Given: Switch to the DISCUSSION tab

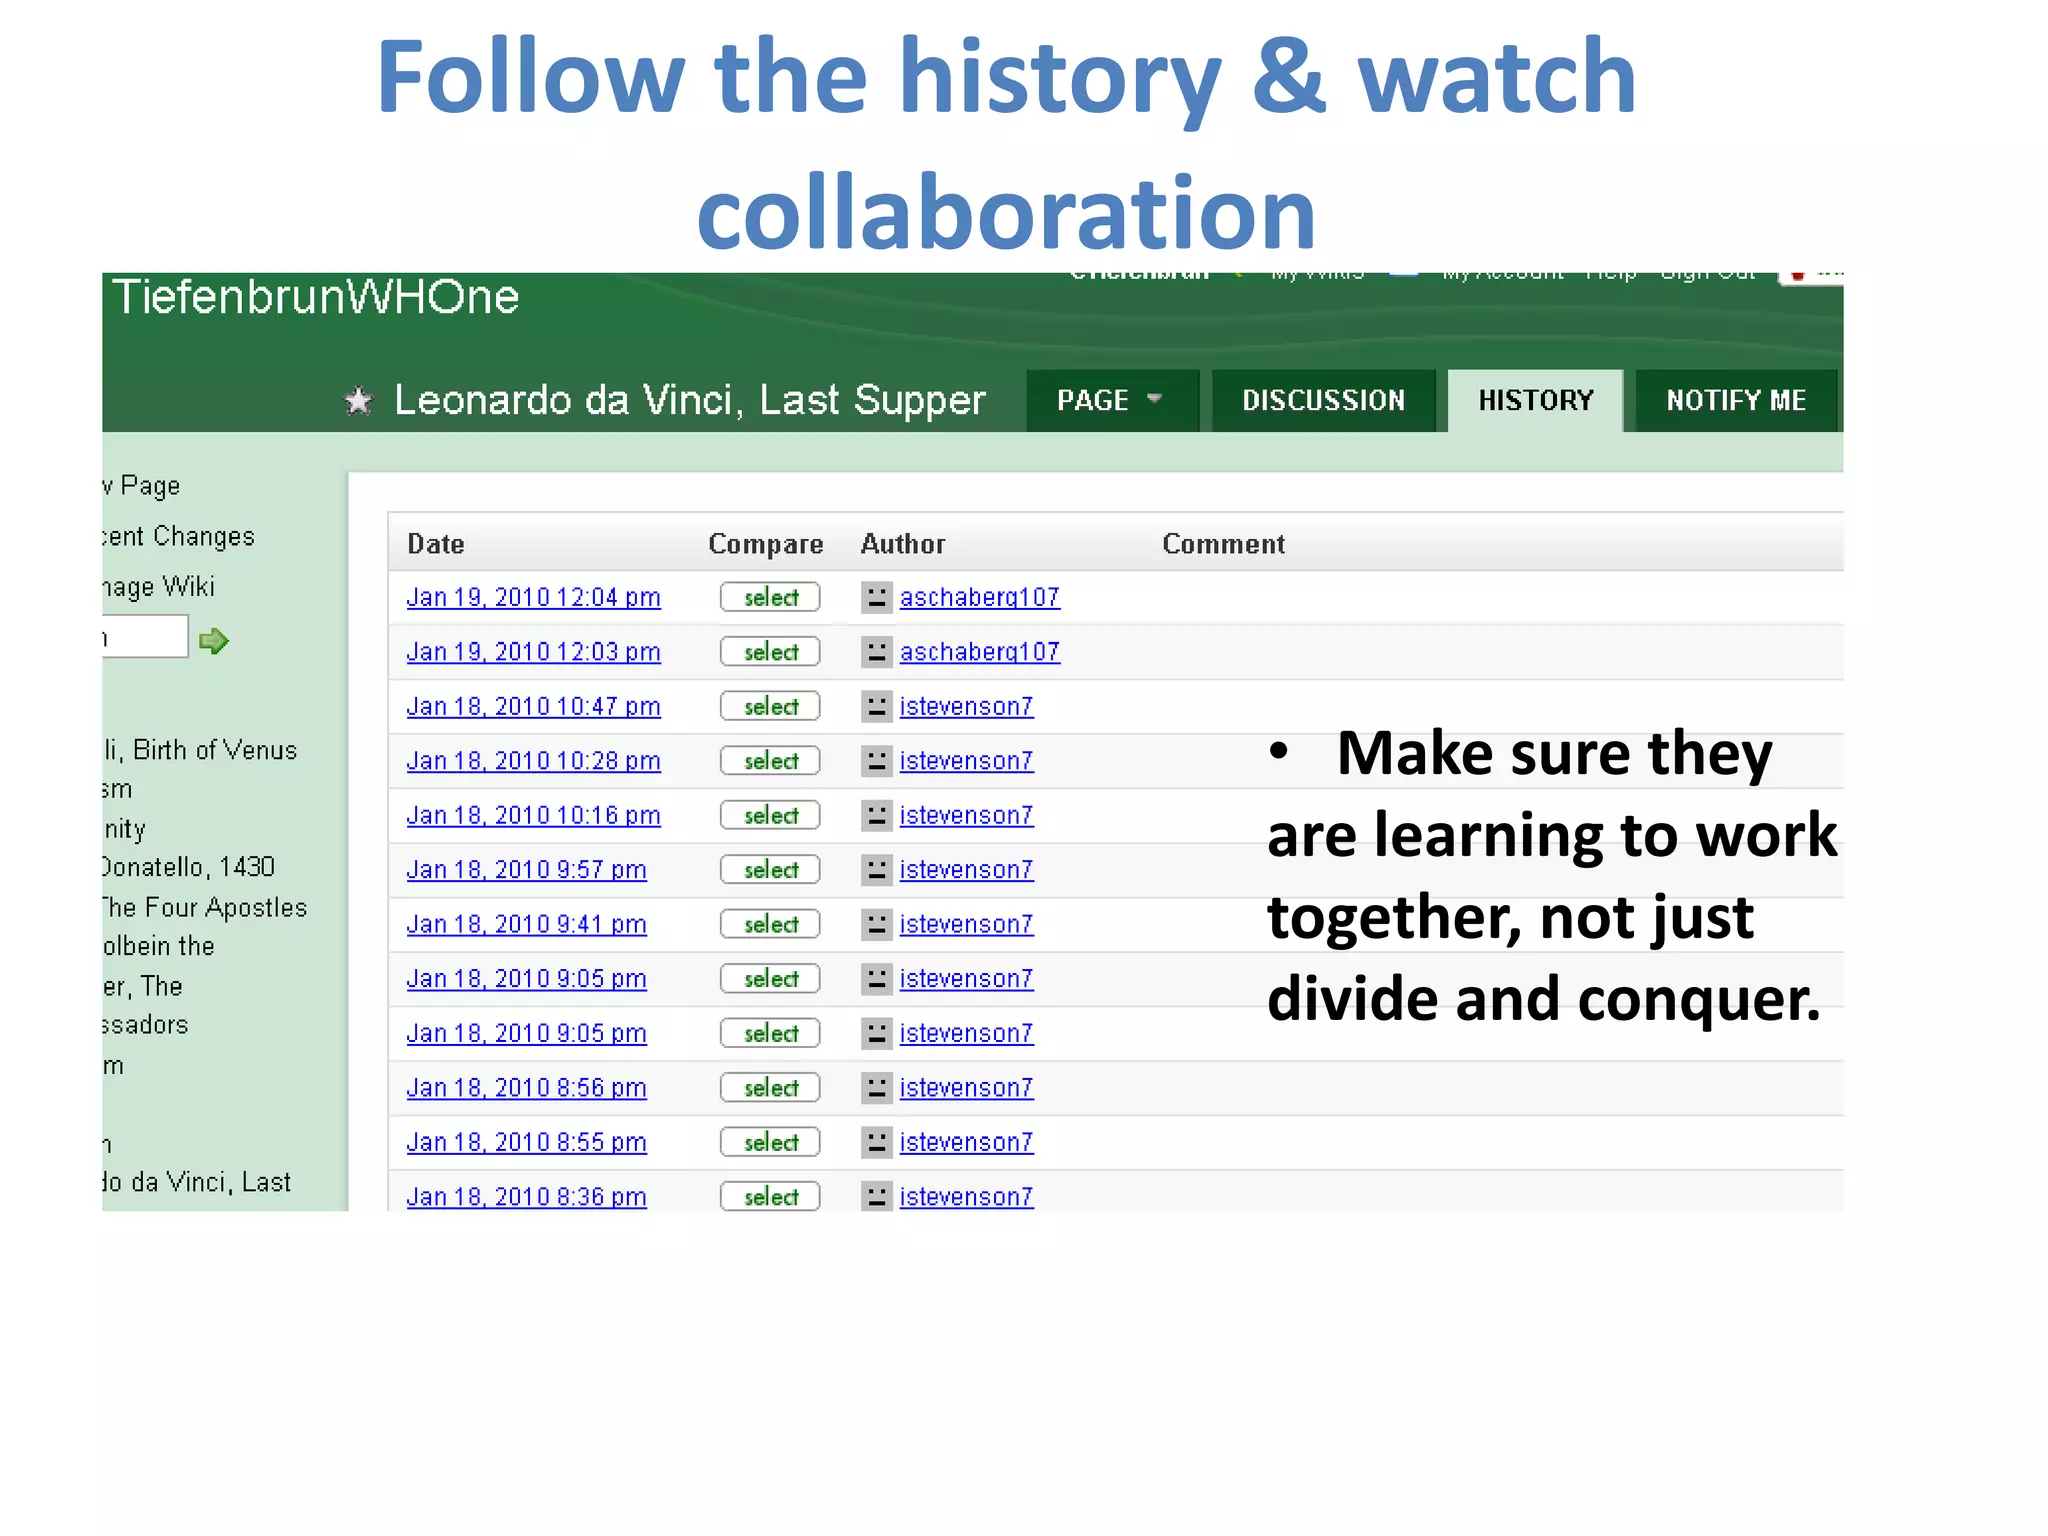Looking at the screenshot, I should [1323, 401].
